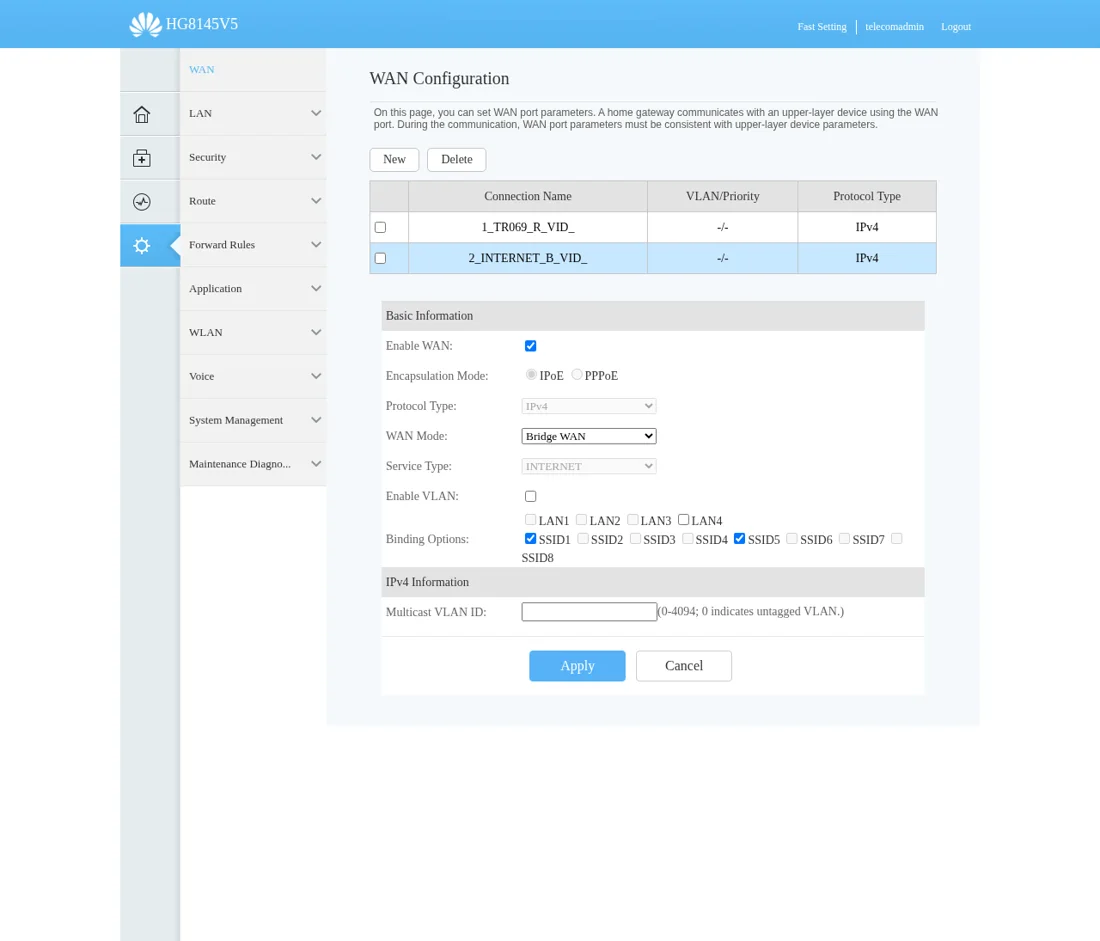Expand the Security menu chevron
The height and width of the screenshot is (941, 1100).
pos(316,157)
